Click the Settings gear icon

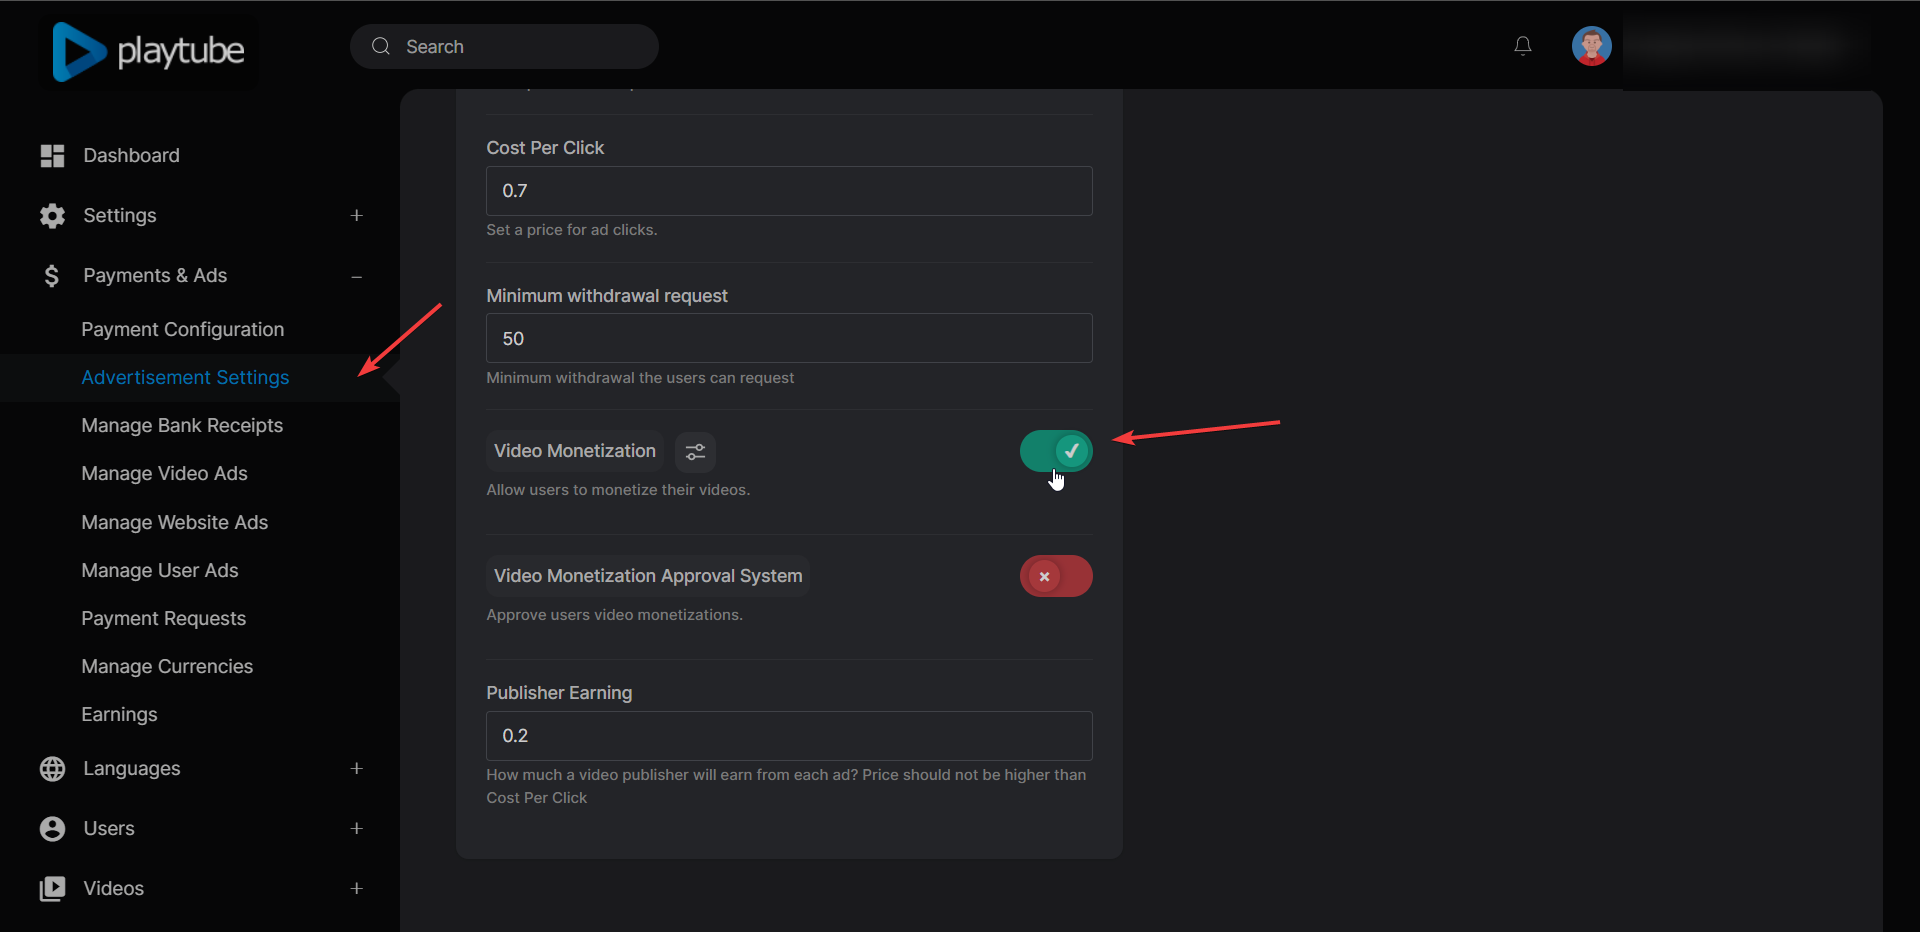point(52,216)
